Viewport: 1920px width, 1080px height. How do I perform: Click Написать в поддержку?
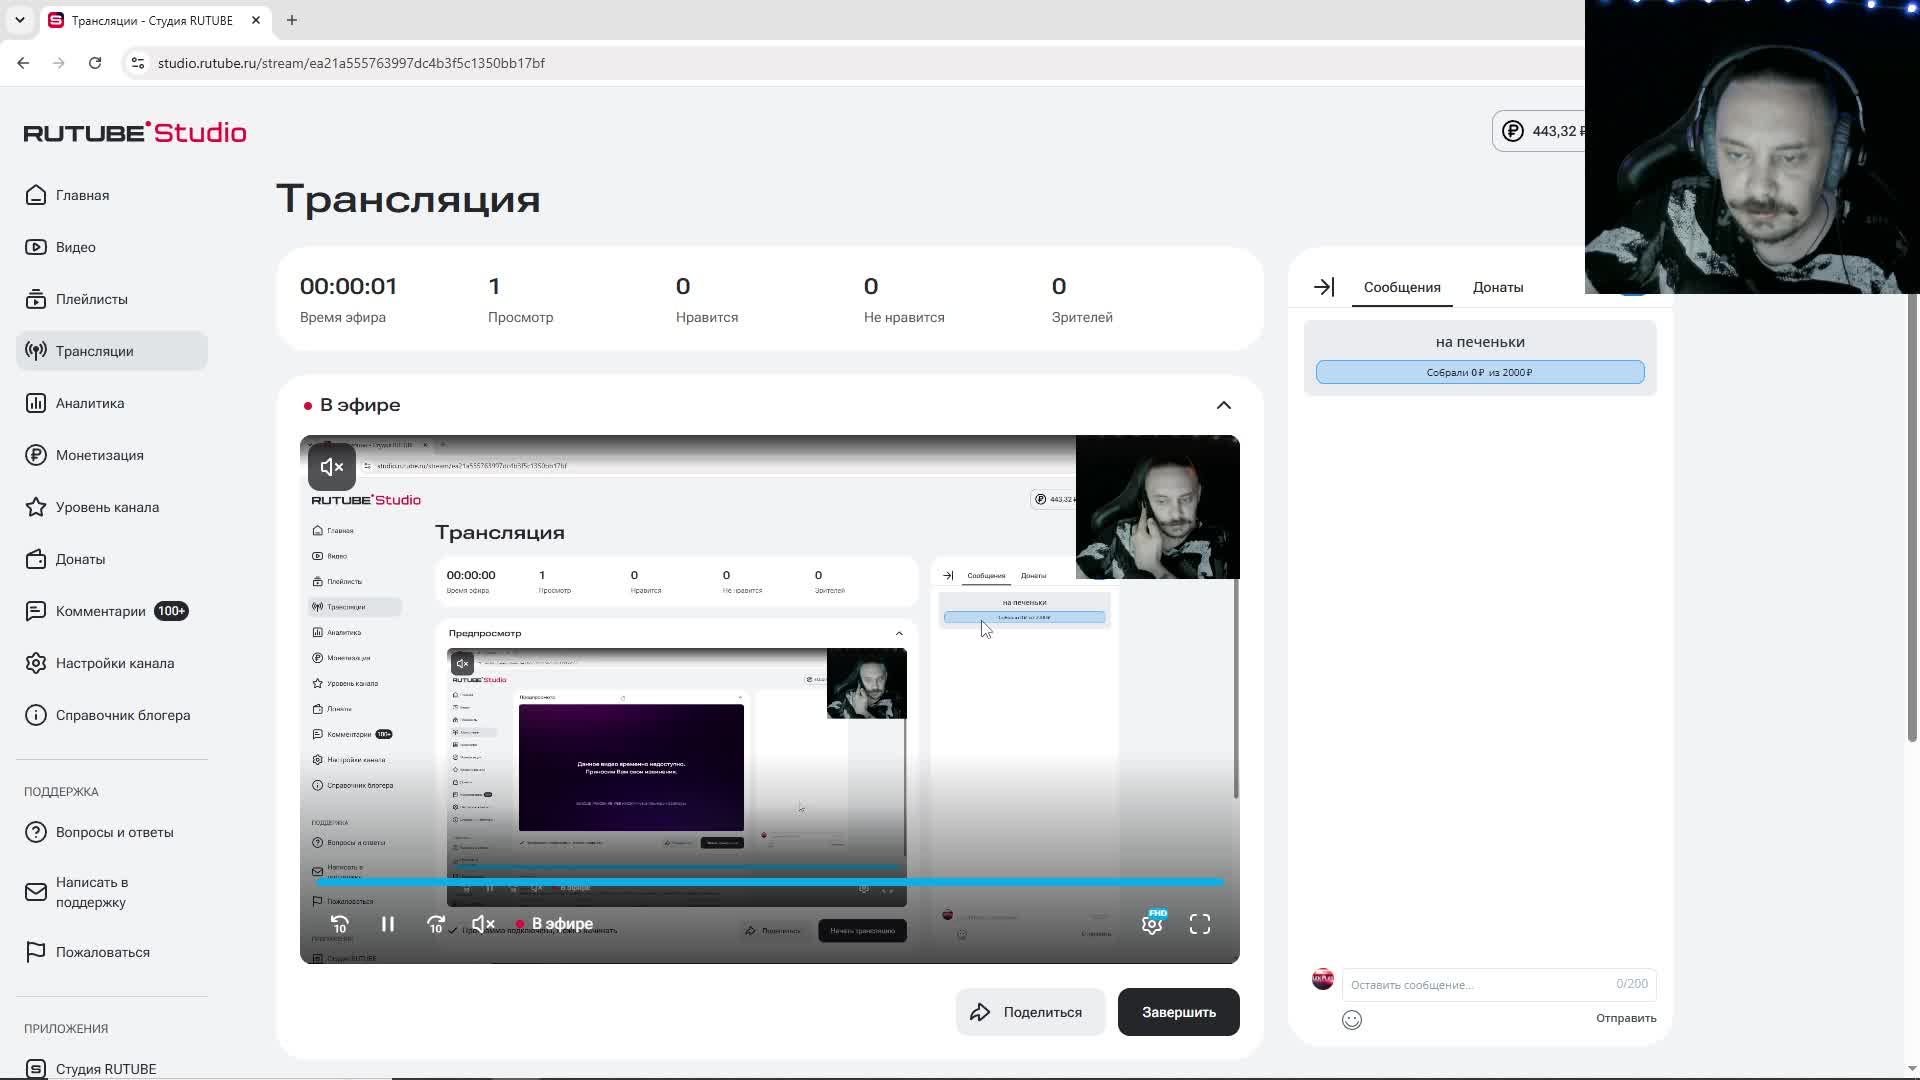[91, 892]
